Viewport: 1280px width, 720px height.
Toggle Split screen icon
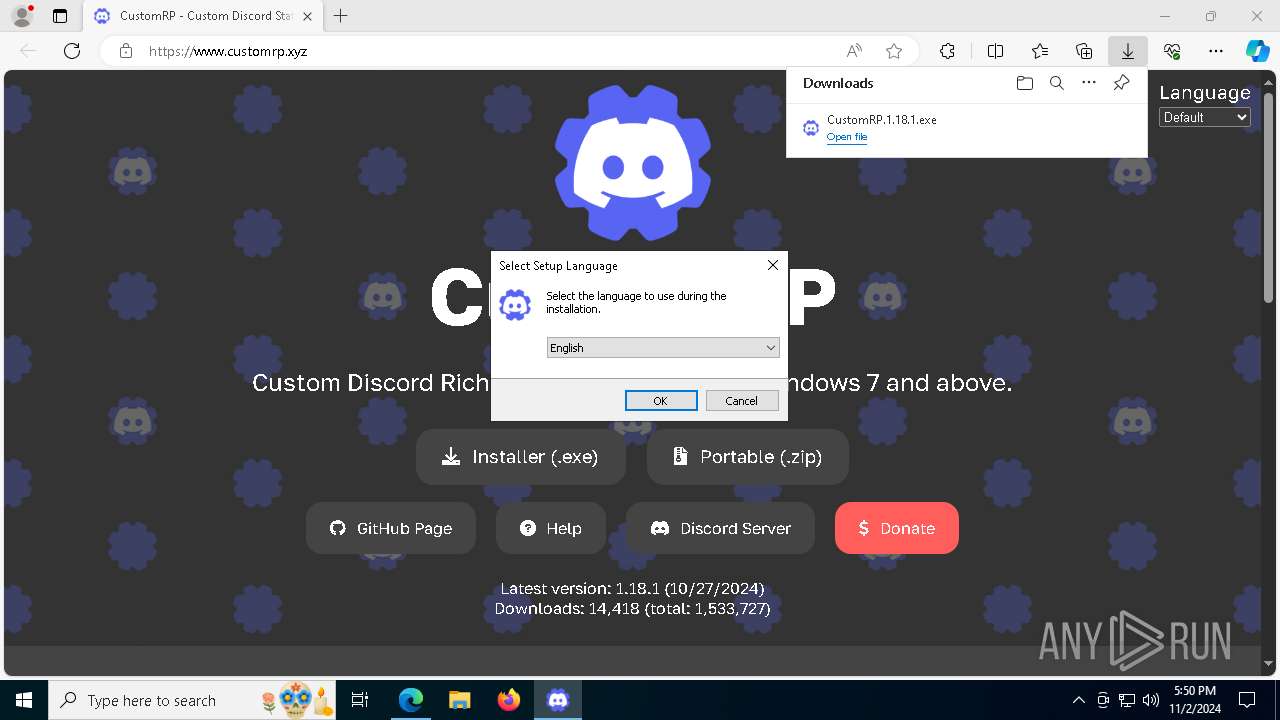(x=995, y=51)
